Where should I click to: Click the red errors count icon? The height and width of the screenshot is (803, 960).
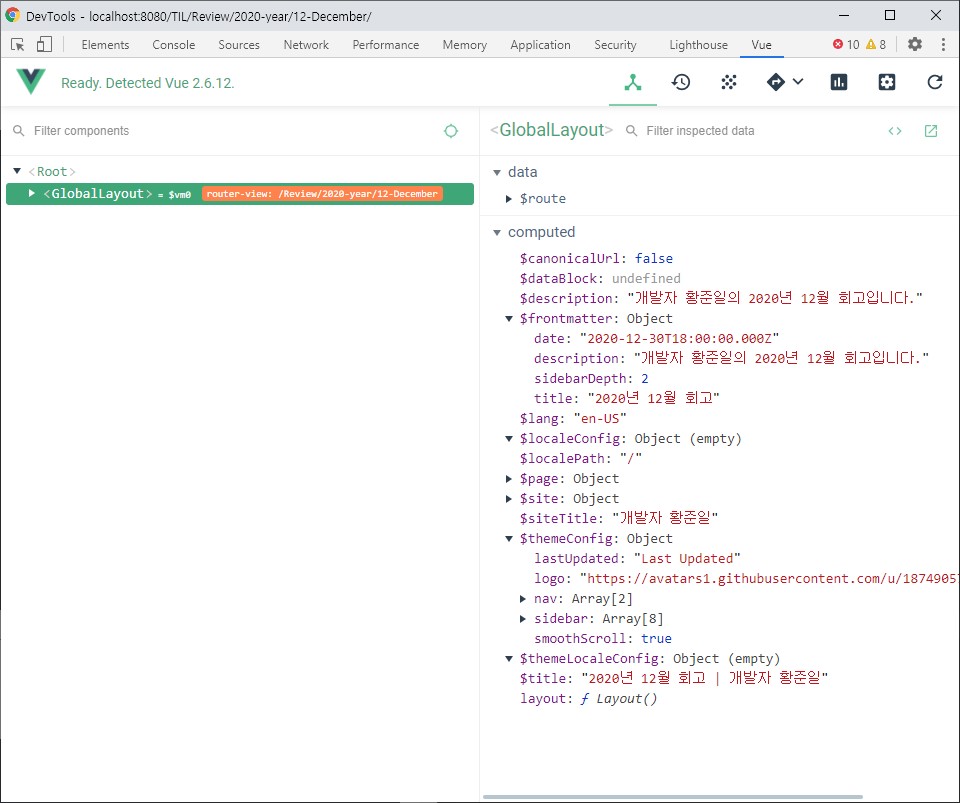838,44
